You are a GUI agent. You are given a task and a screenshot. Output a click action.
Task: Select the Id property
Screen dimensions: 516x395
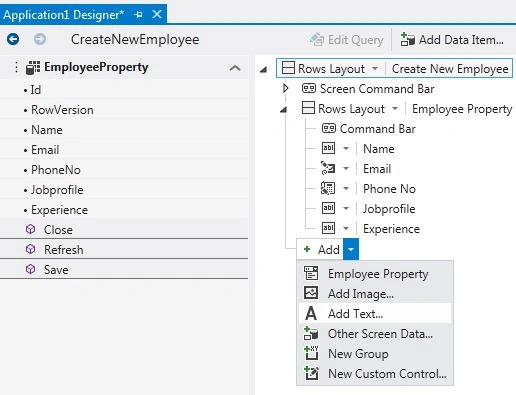click(36, 90)
